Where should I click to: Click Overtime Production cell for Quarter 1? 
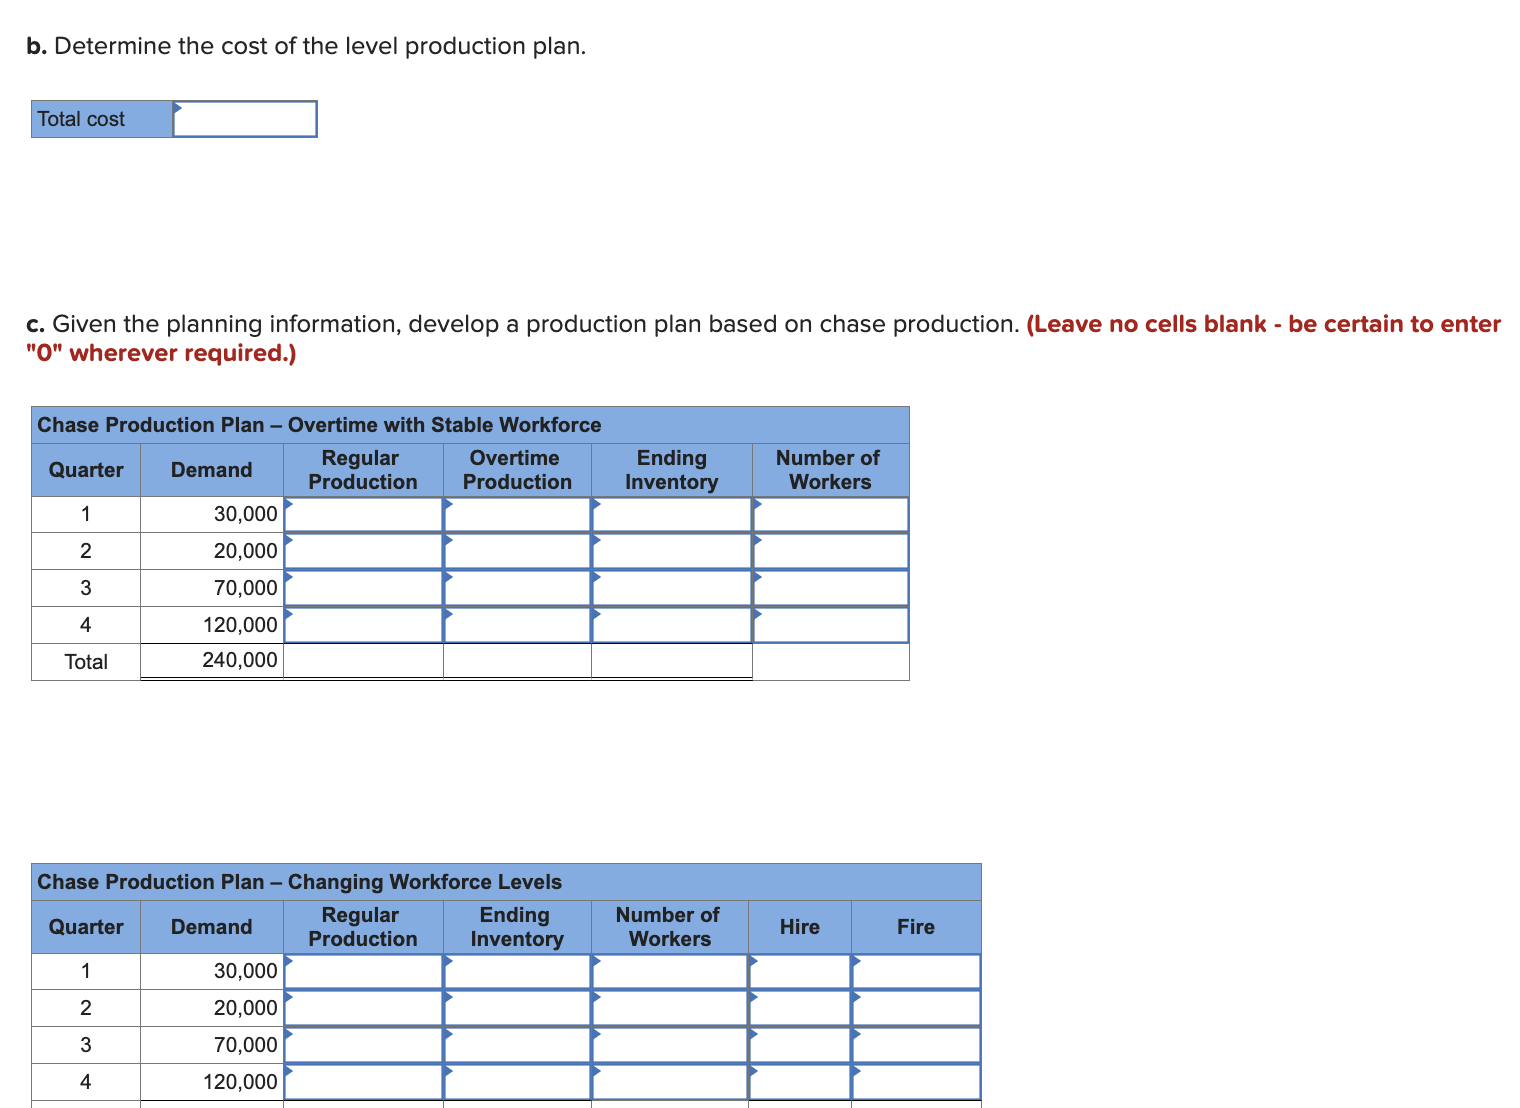517,513
